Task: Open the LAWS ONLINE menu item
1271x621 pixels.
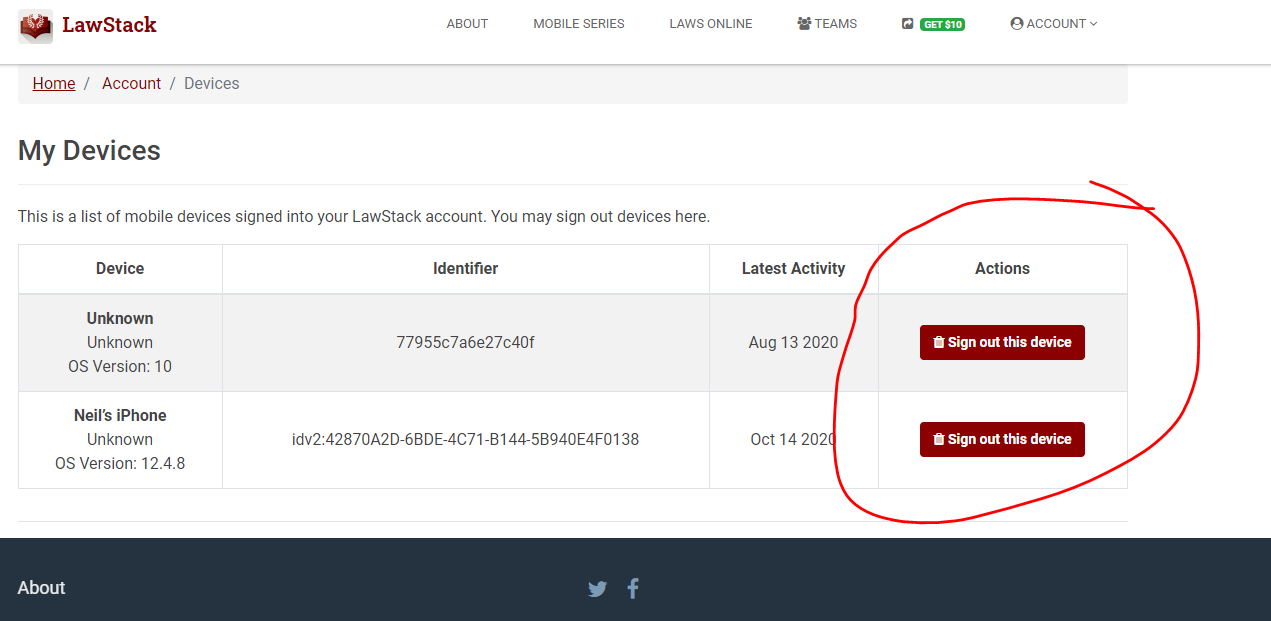Action: pos(711,24)
